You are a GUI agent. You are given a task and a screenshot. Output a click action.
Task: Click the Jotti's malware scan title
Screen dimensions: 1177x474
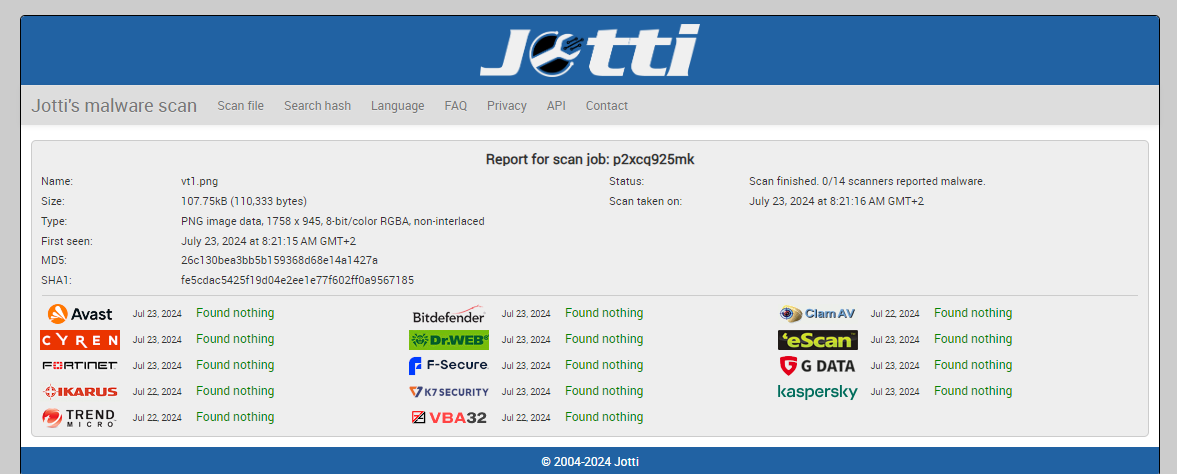(x=114, y=106)
